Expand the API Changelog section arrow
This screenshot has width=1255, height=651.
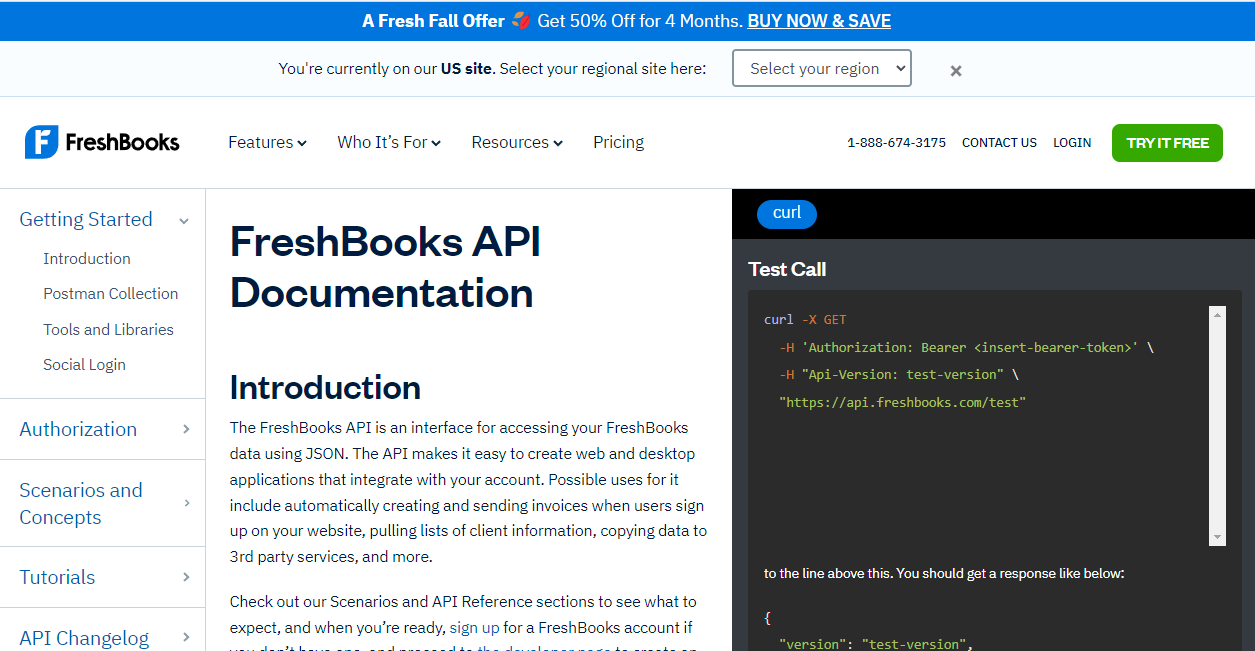pyautogui.click(x=186, y=637)
